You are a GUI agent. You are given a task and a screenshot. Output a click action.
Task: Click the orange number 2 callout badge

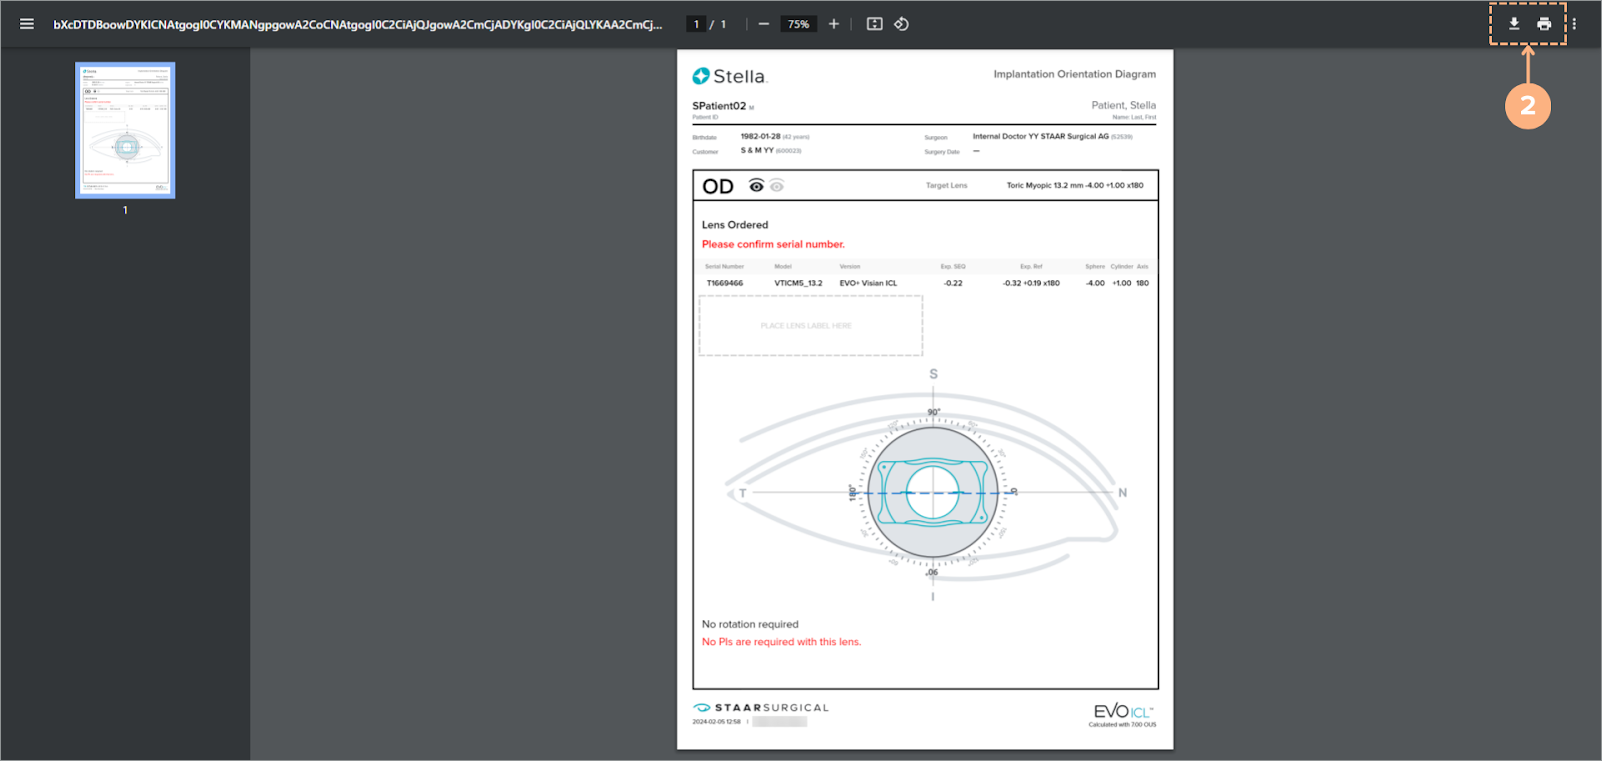click(1527, 106)
